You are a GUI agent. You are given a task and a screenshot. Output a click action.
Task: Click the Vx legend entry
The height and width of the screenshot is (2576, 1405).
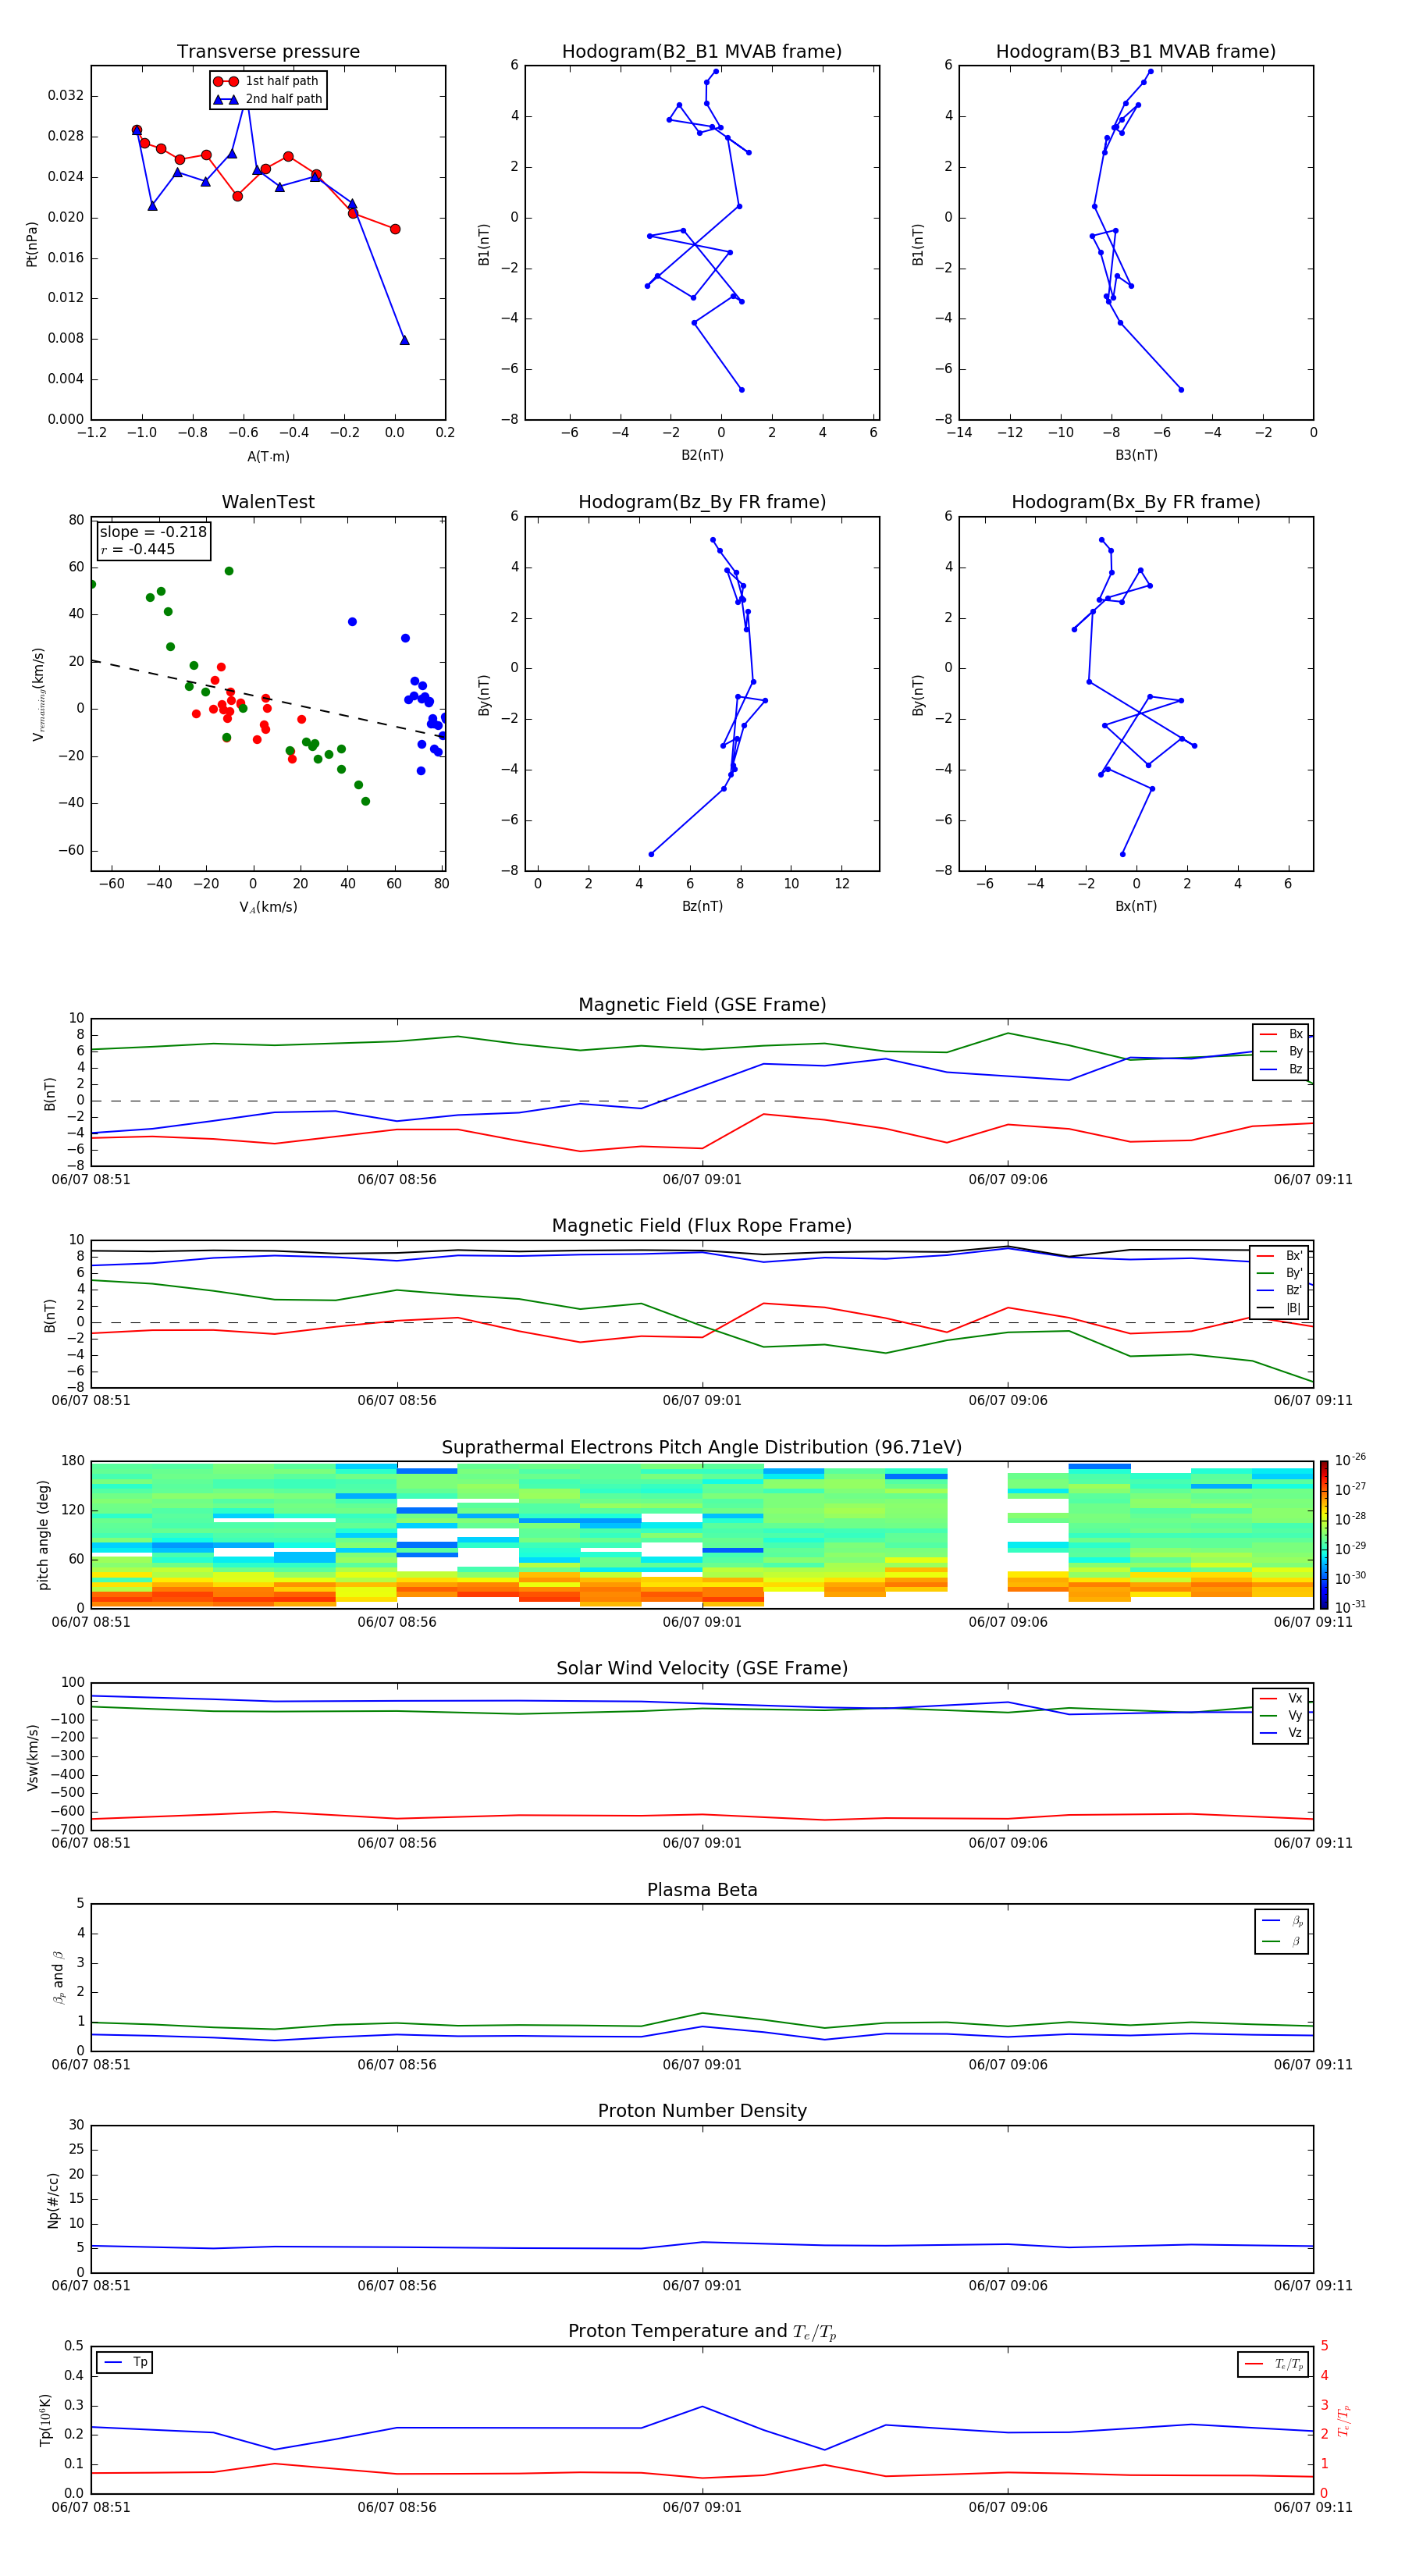pyautogui.click(x=1281, y=1698)
